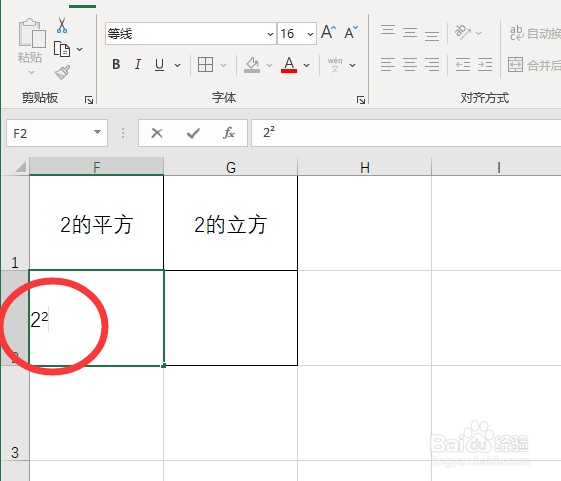Select row 1 header
This screenshot has width=561, height=481.
point(15,223)
